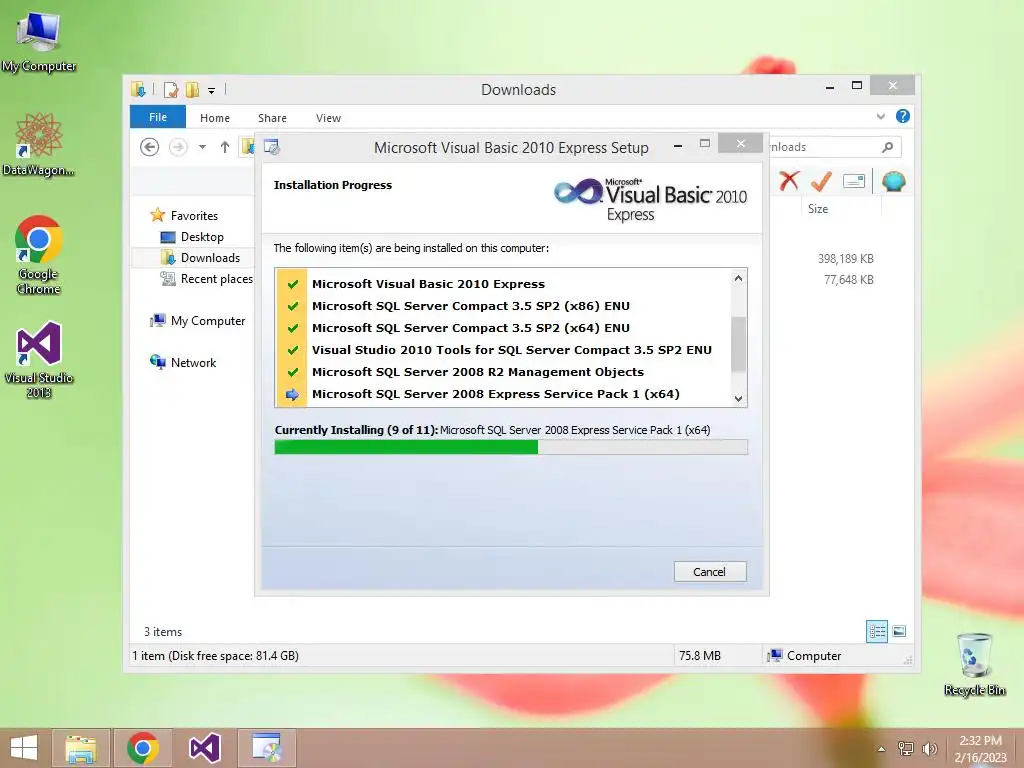Switch to large icons view in Explorer
1024x768 pixels.
pos(899,631)
